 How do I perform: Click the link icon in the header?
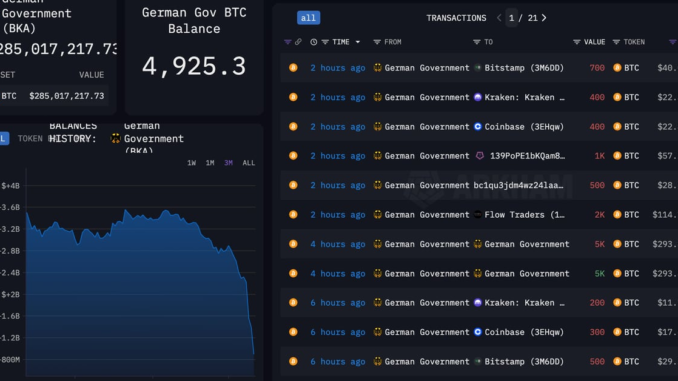coord(298,42)
